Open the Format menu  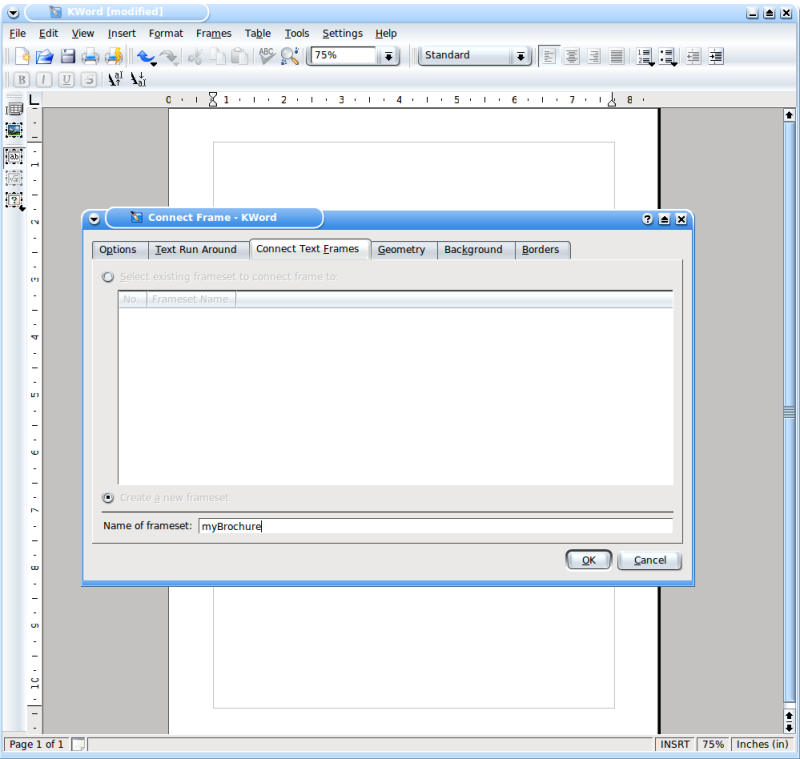(x=166, y=33)
